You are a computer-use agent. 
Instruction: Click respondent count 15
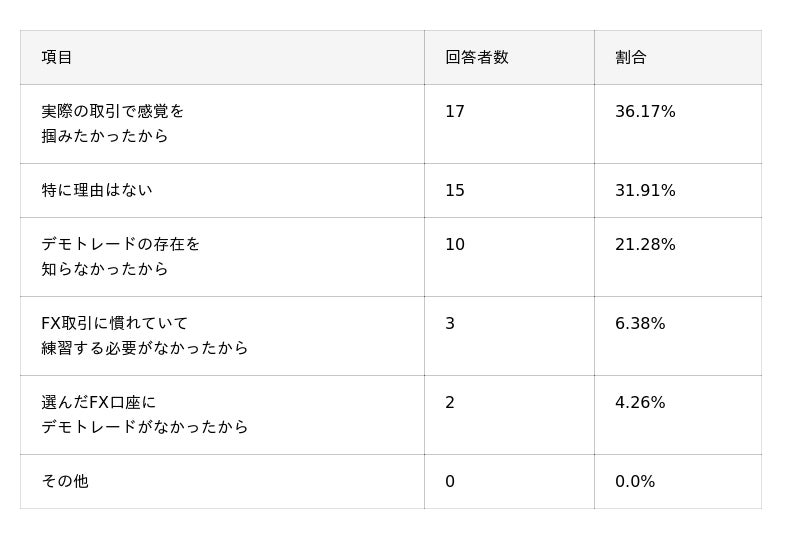pyautogui.click(x=455, y=191)
